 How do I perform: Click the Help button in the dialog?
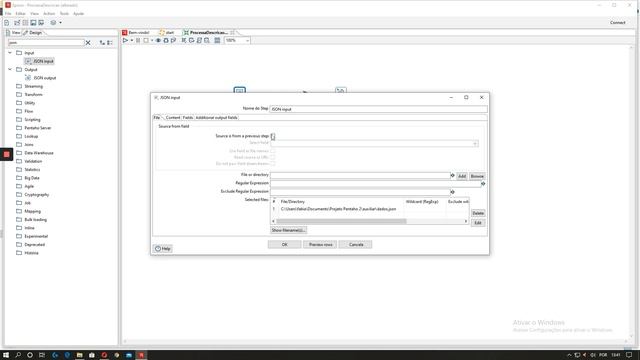pyautogui.click(x=163, y=249)
